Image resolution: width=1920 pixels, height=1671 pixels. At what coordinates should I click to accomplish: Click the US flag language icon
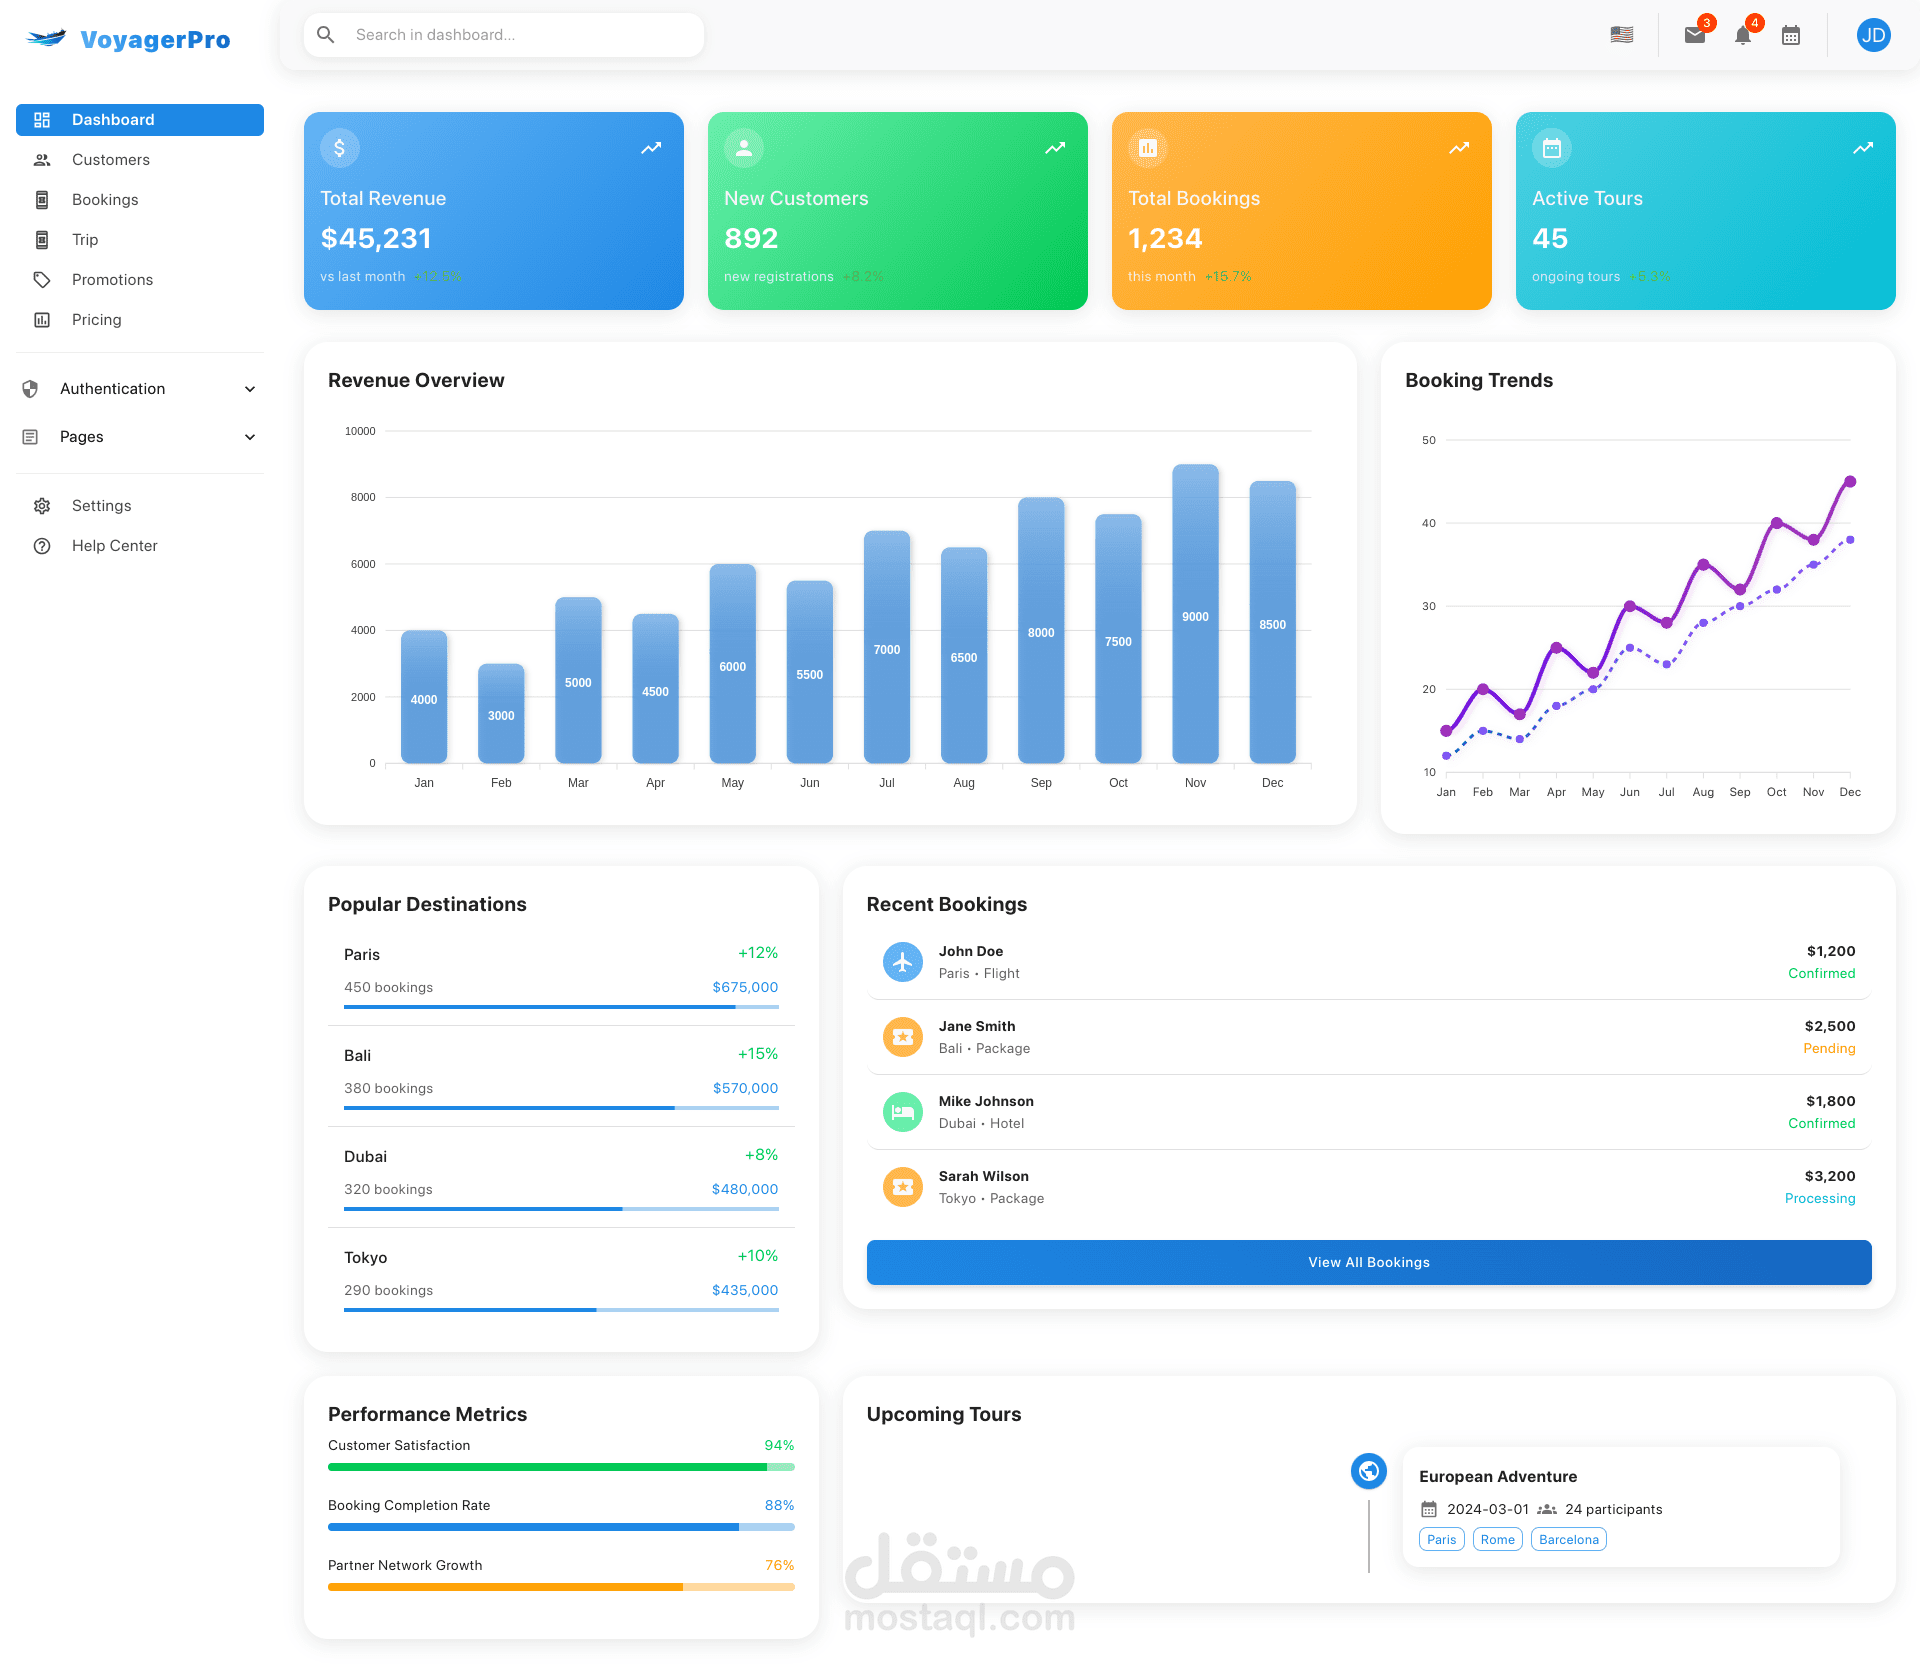coord(1622,35)
